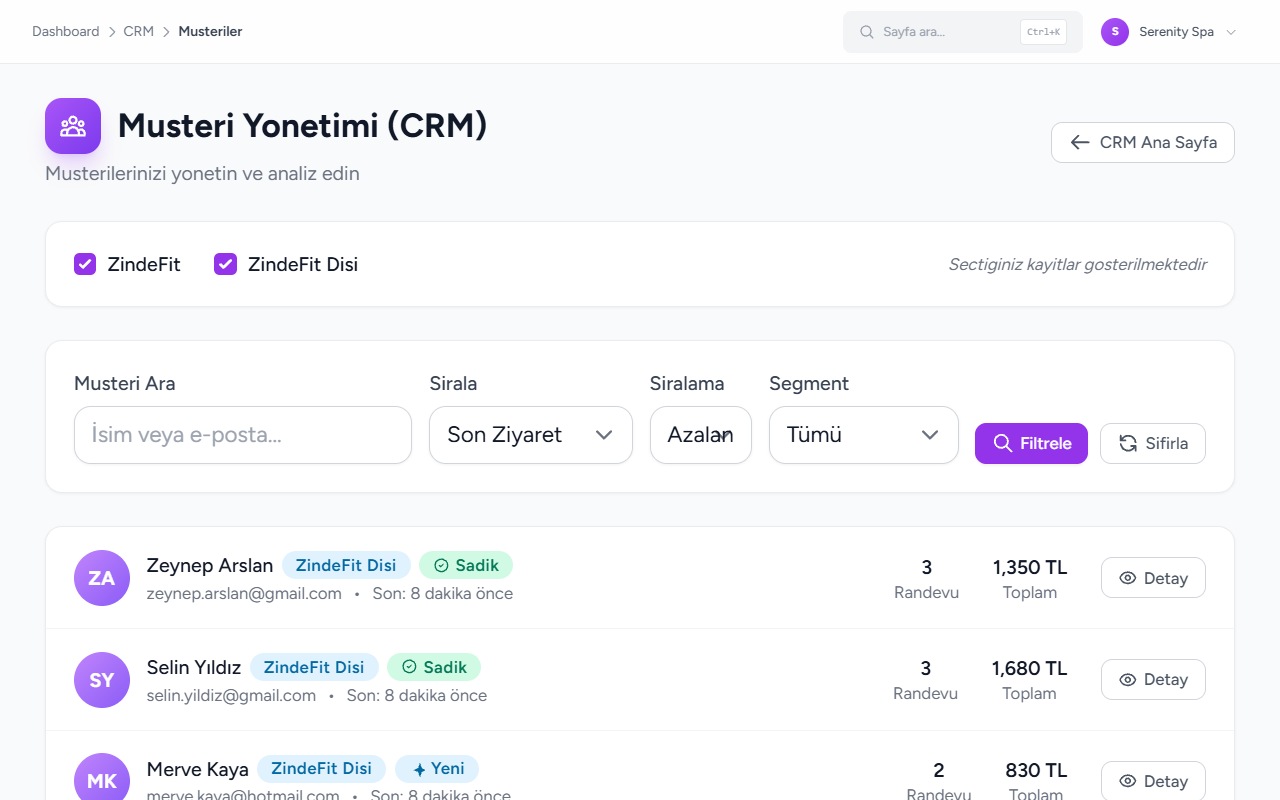Open the Sirala Son Ziyaret dropdown
This screenshot has height=800, width=1280.
[x=531, y=435]
